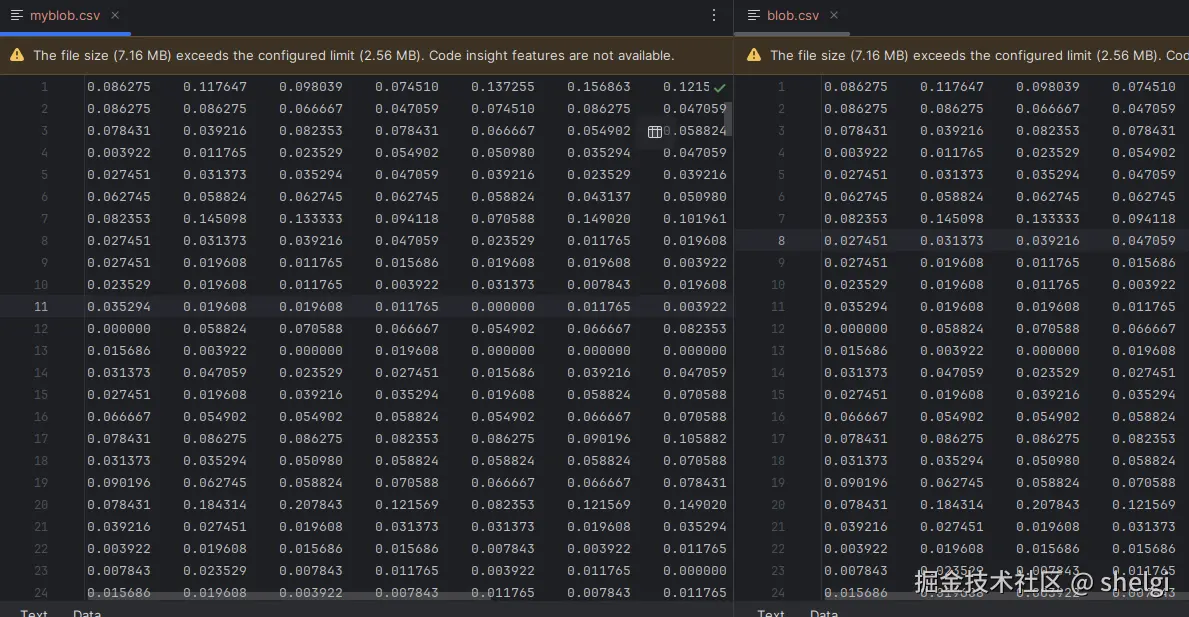
Task: Click value 0.090196 at start of blob.csv line 19
Action: (855, 483)
